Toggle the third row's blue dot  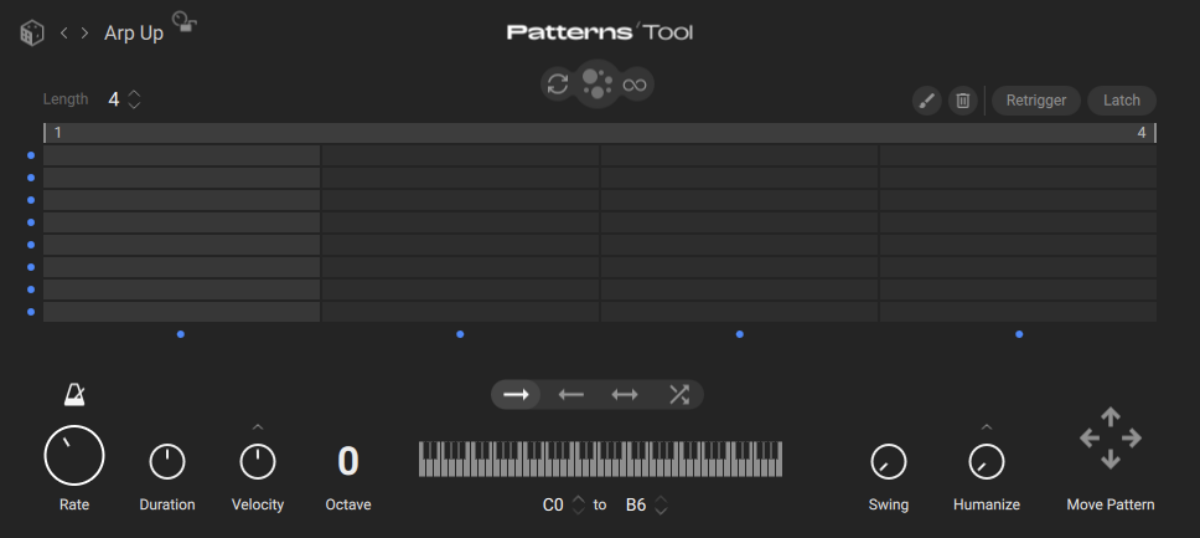coord(31,200)
